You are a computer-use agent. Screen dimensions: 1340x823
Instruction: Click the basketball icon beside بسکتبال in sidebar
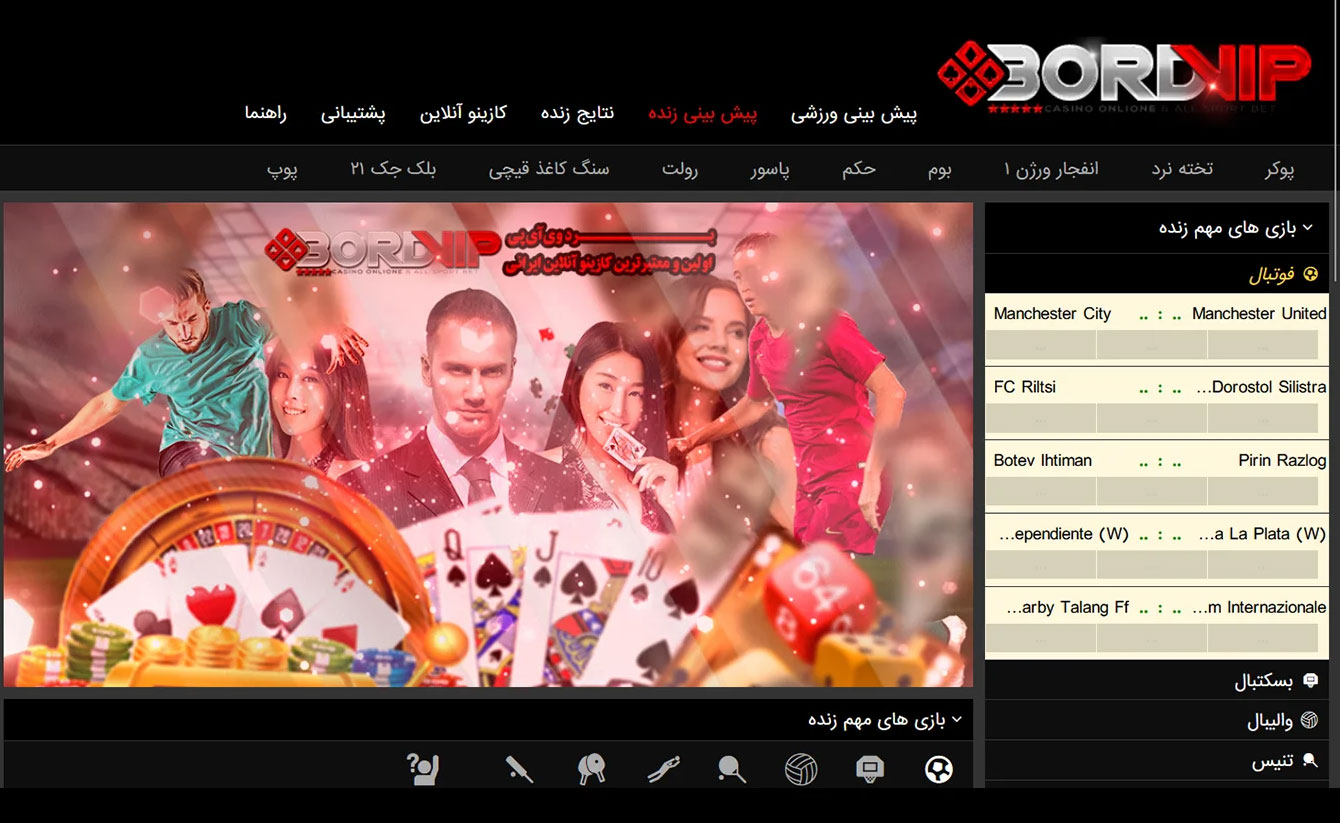pyautogui.click(x=1311, y=681)
